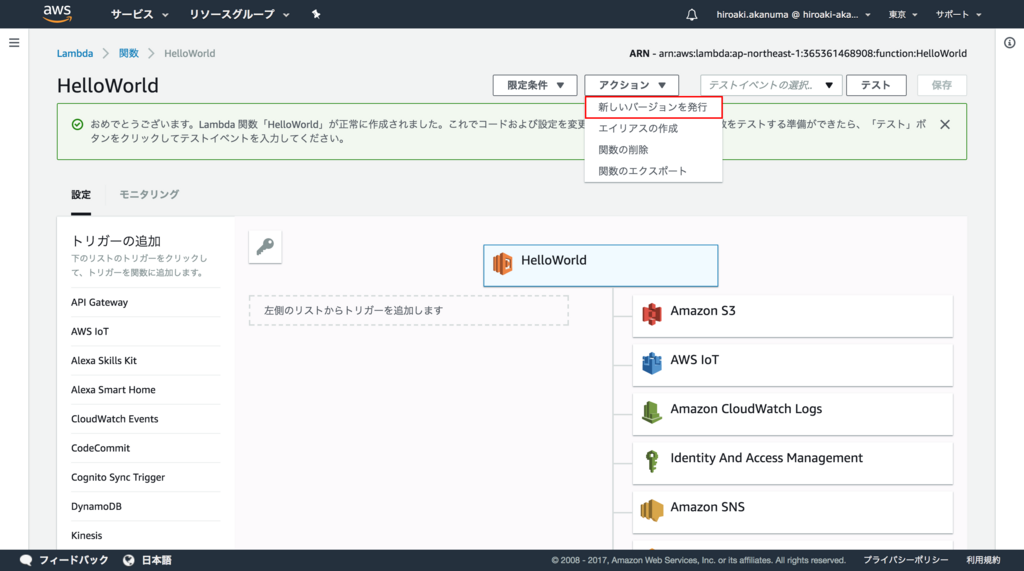Collapse the アクション dropdown

[632, 85]
